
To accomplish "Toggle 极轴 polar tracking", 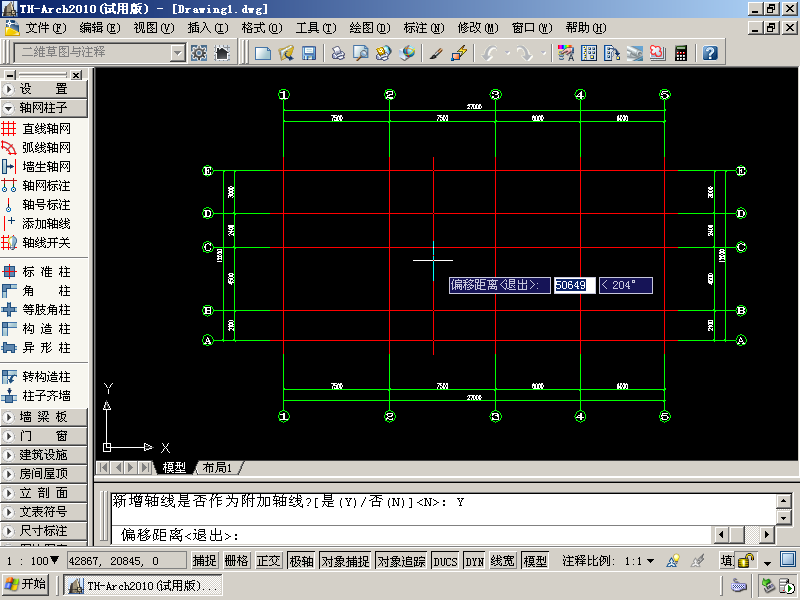I will tap(301, 561).
